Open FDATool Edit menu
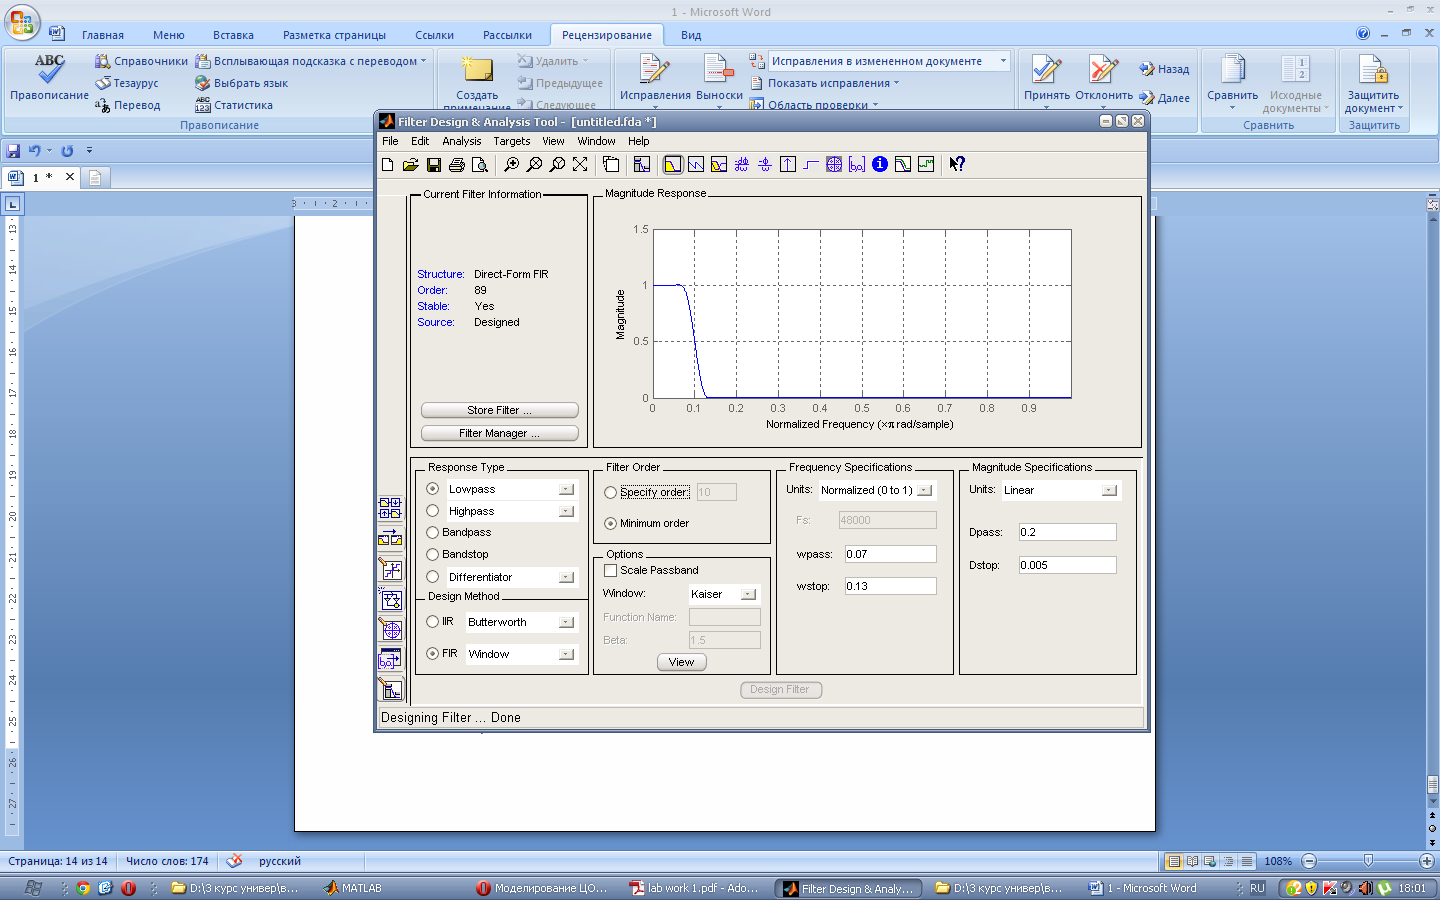Viewport: 1440px width, 900px height. click(x=420, y=142)
